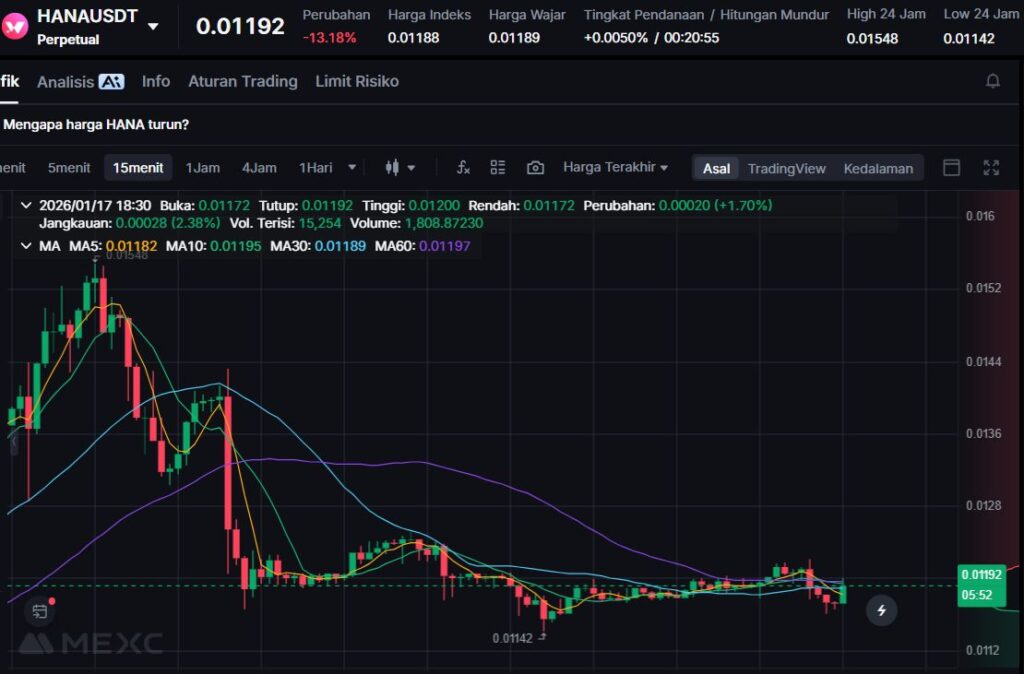Switch chart mode to Kedalaman
Screen dimensions: 1024x674
click(878, 168)
